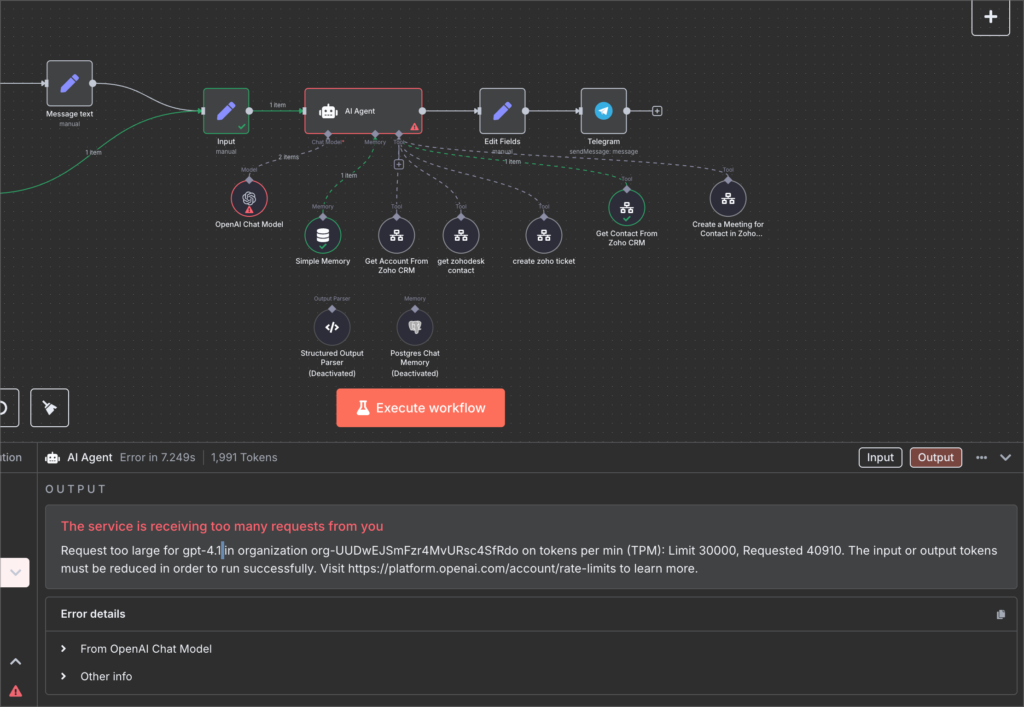Screen dimensions: 1024x707
Task: Click the warning triangle on AI Agent node
Action: click(x=414, y=127)
